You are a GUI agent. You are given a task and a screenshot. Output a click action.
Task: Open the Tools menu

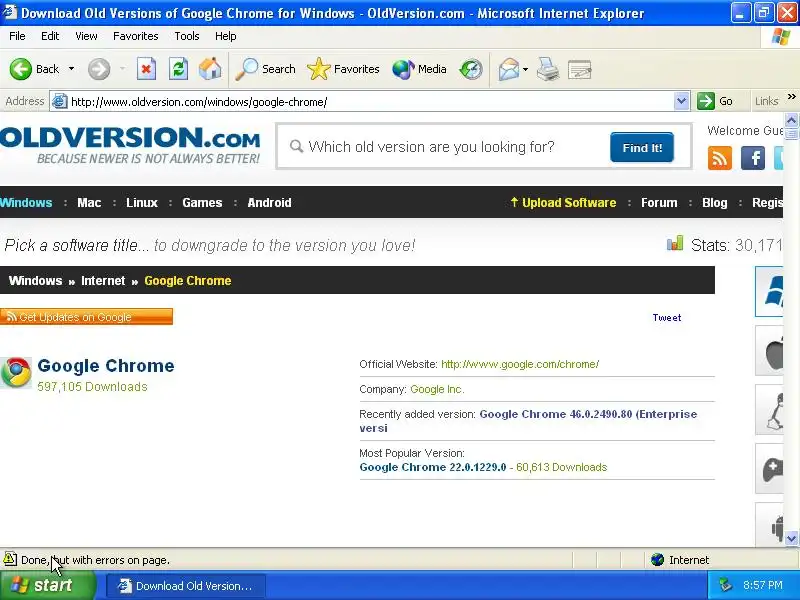click(187, 36)
